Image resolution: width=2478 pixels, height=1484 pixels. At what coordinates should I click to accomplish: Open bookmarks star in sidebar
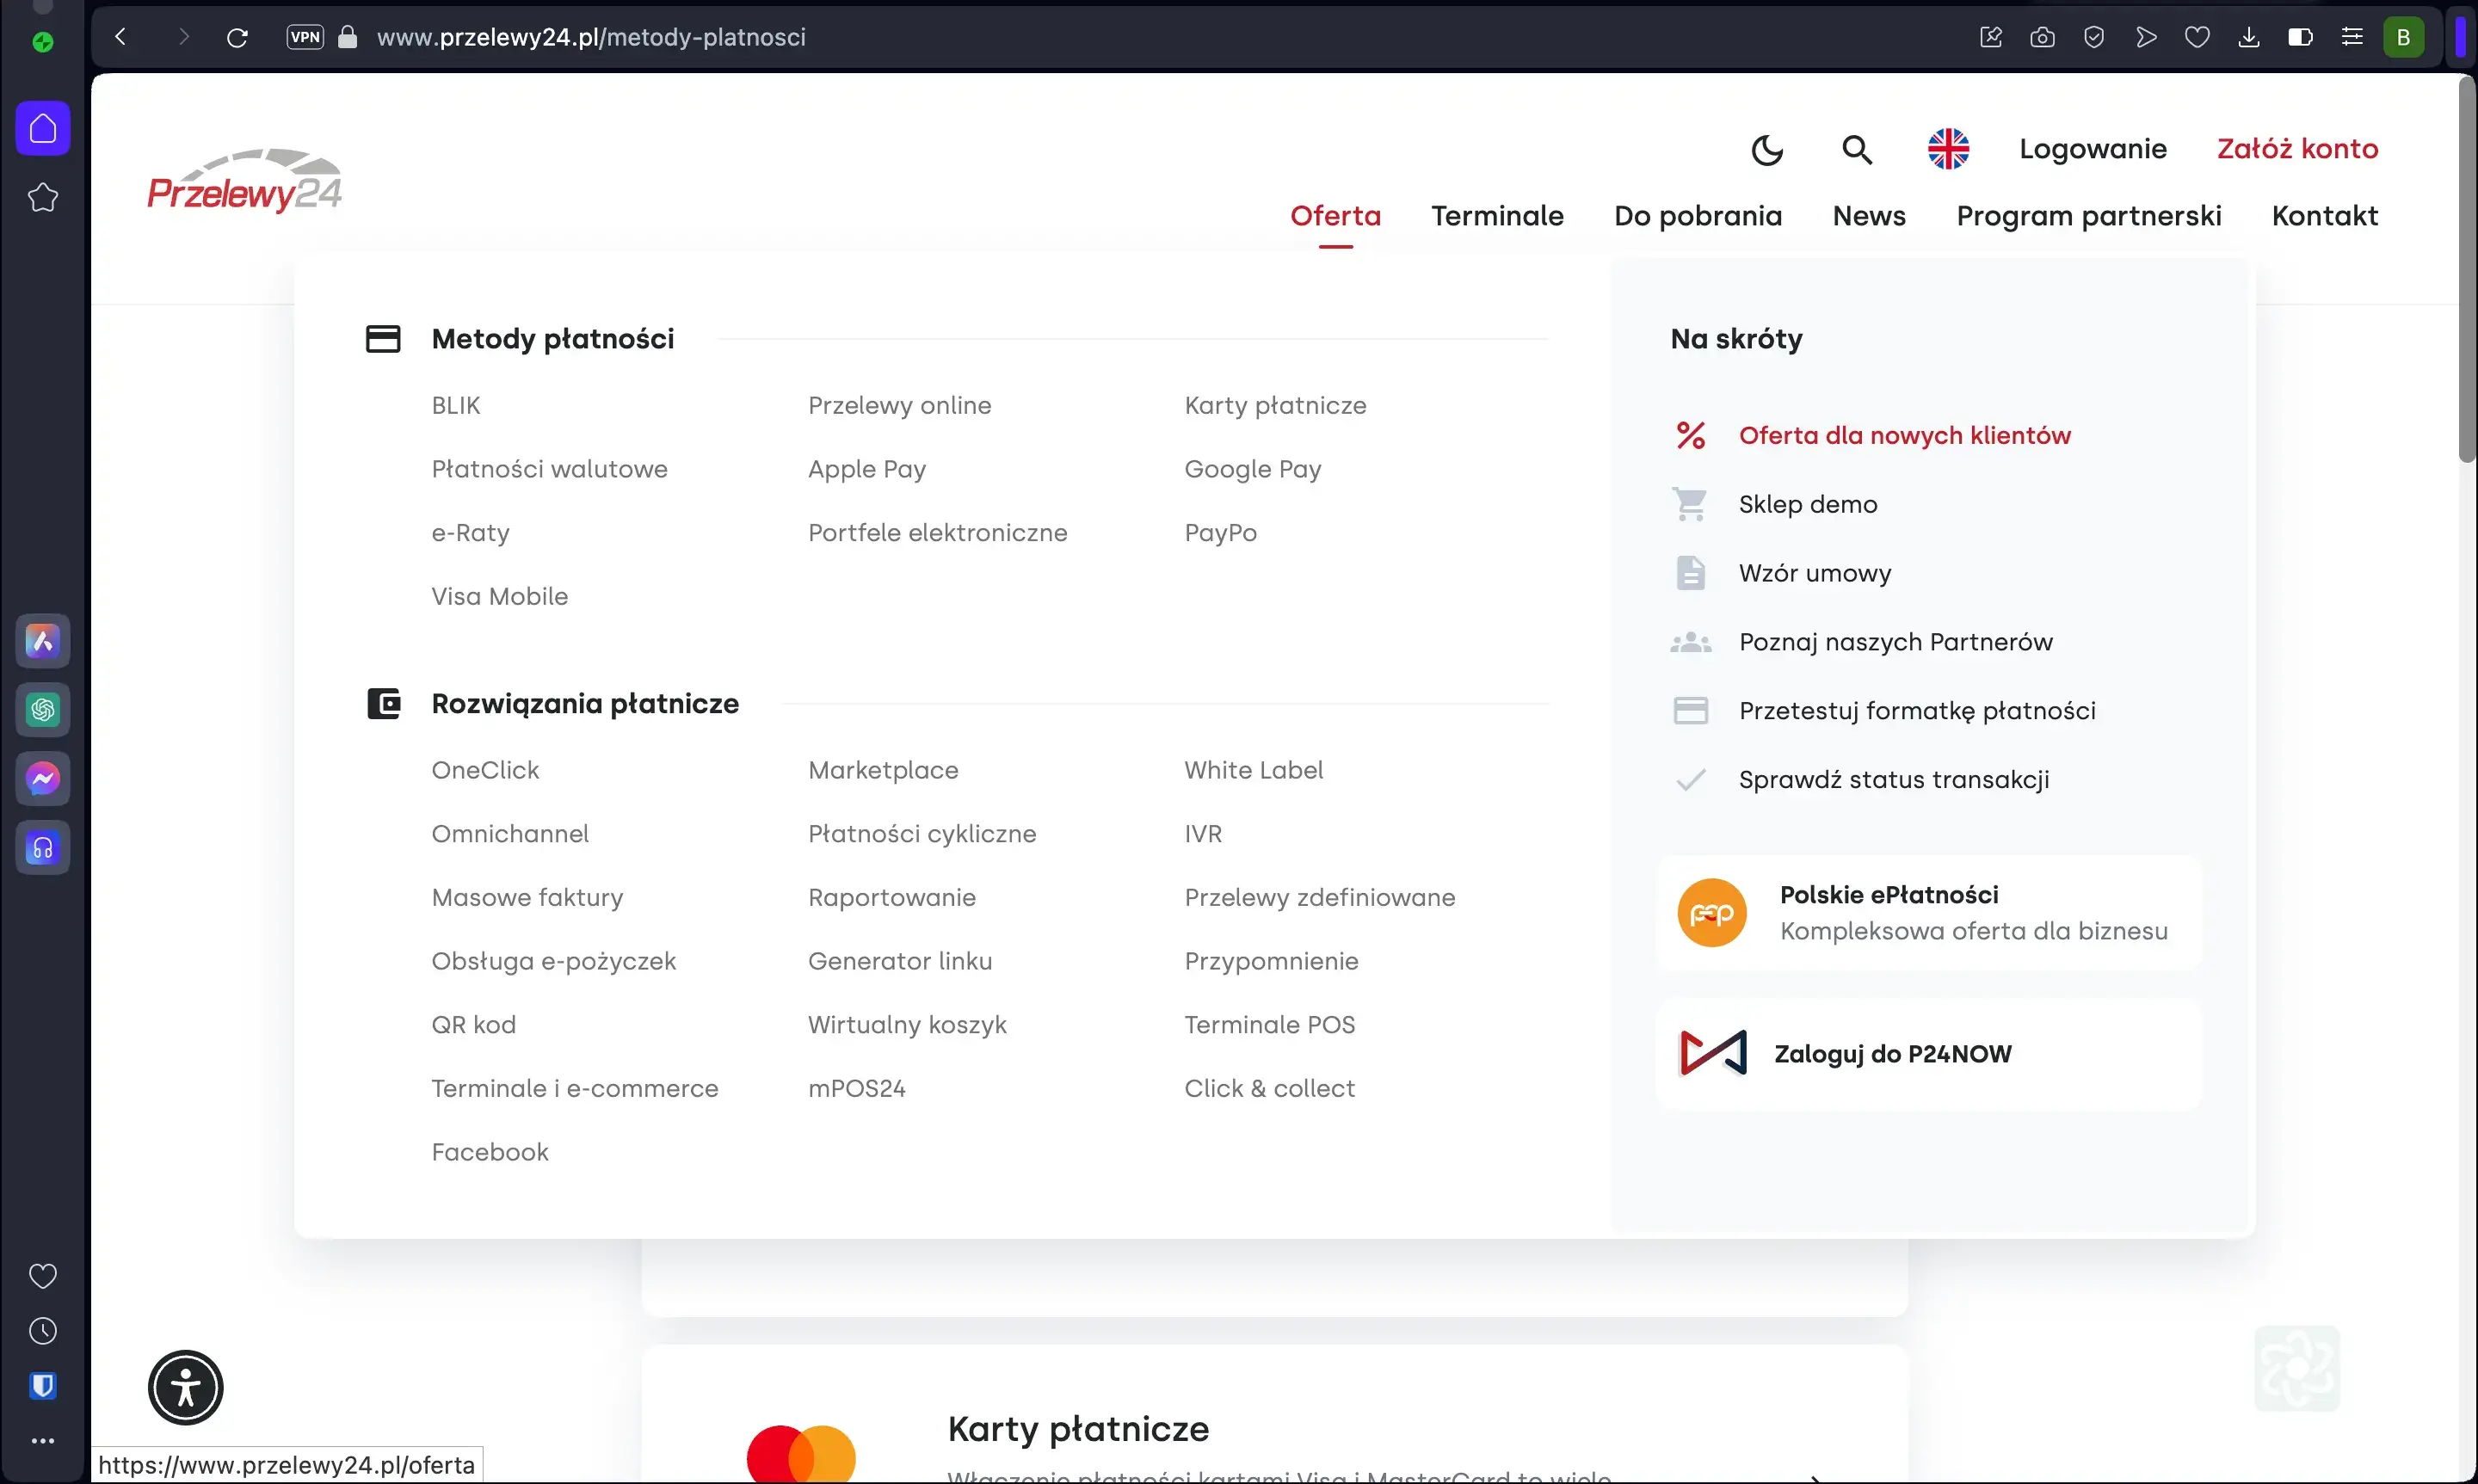(x=43, y=197)
